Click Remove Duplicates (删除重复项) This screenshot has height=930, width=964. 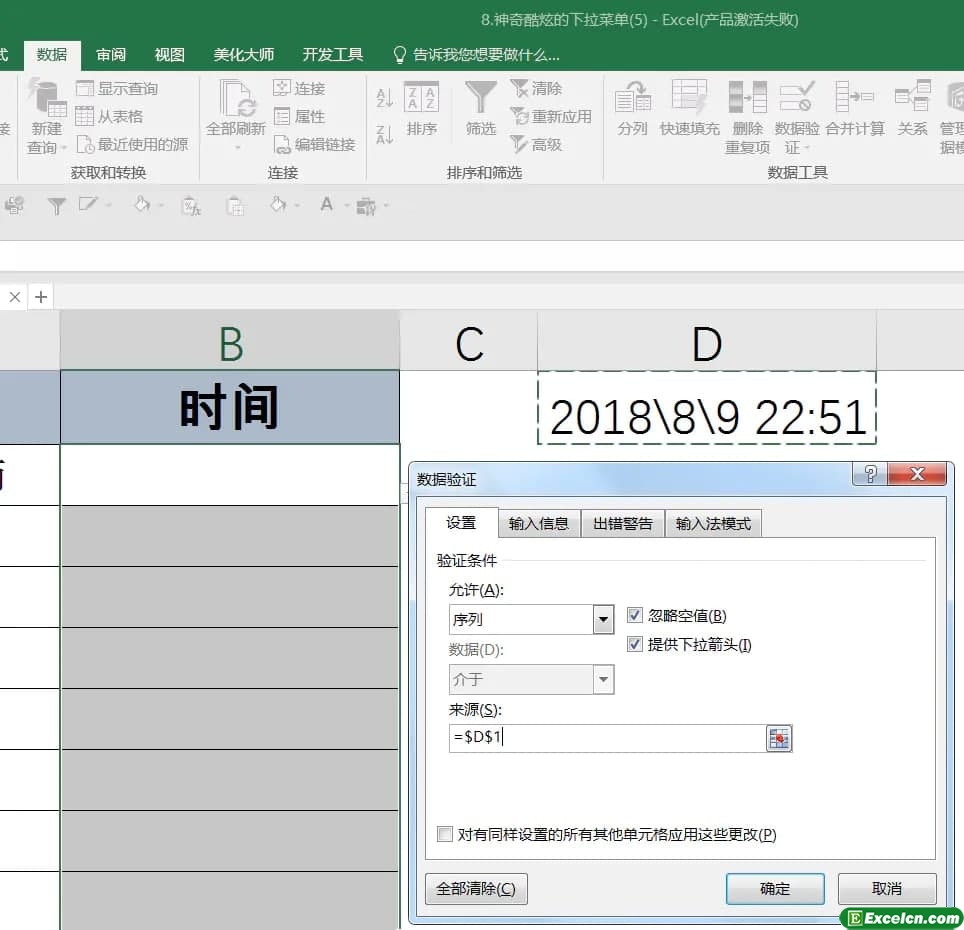(747, 117)
